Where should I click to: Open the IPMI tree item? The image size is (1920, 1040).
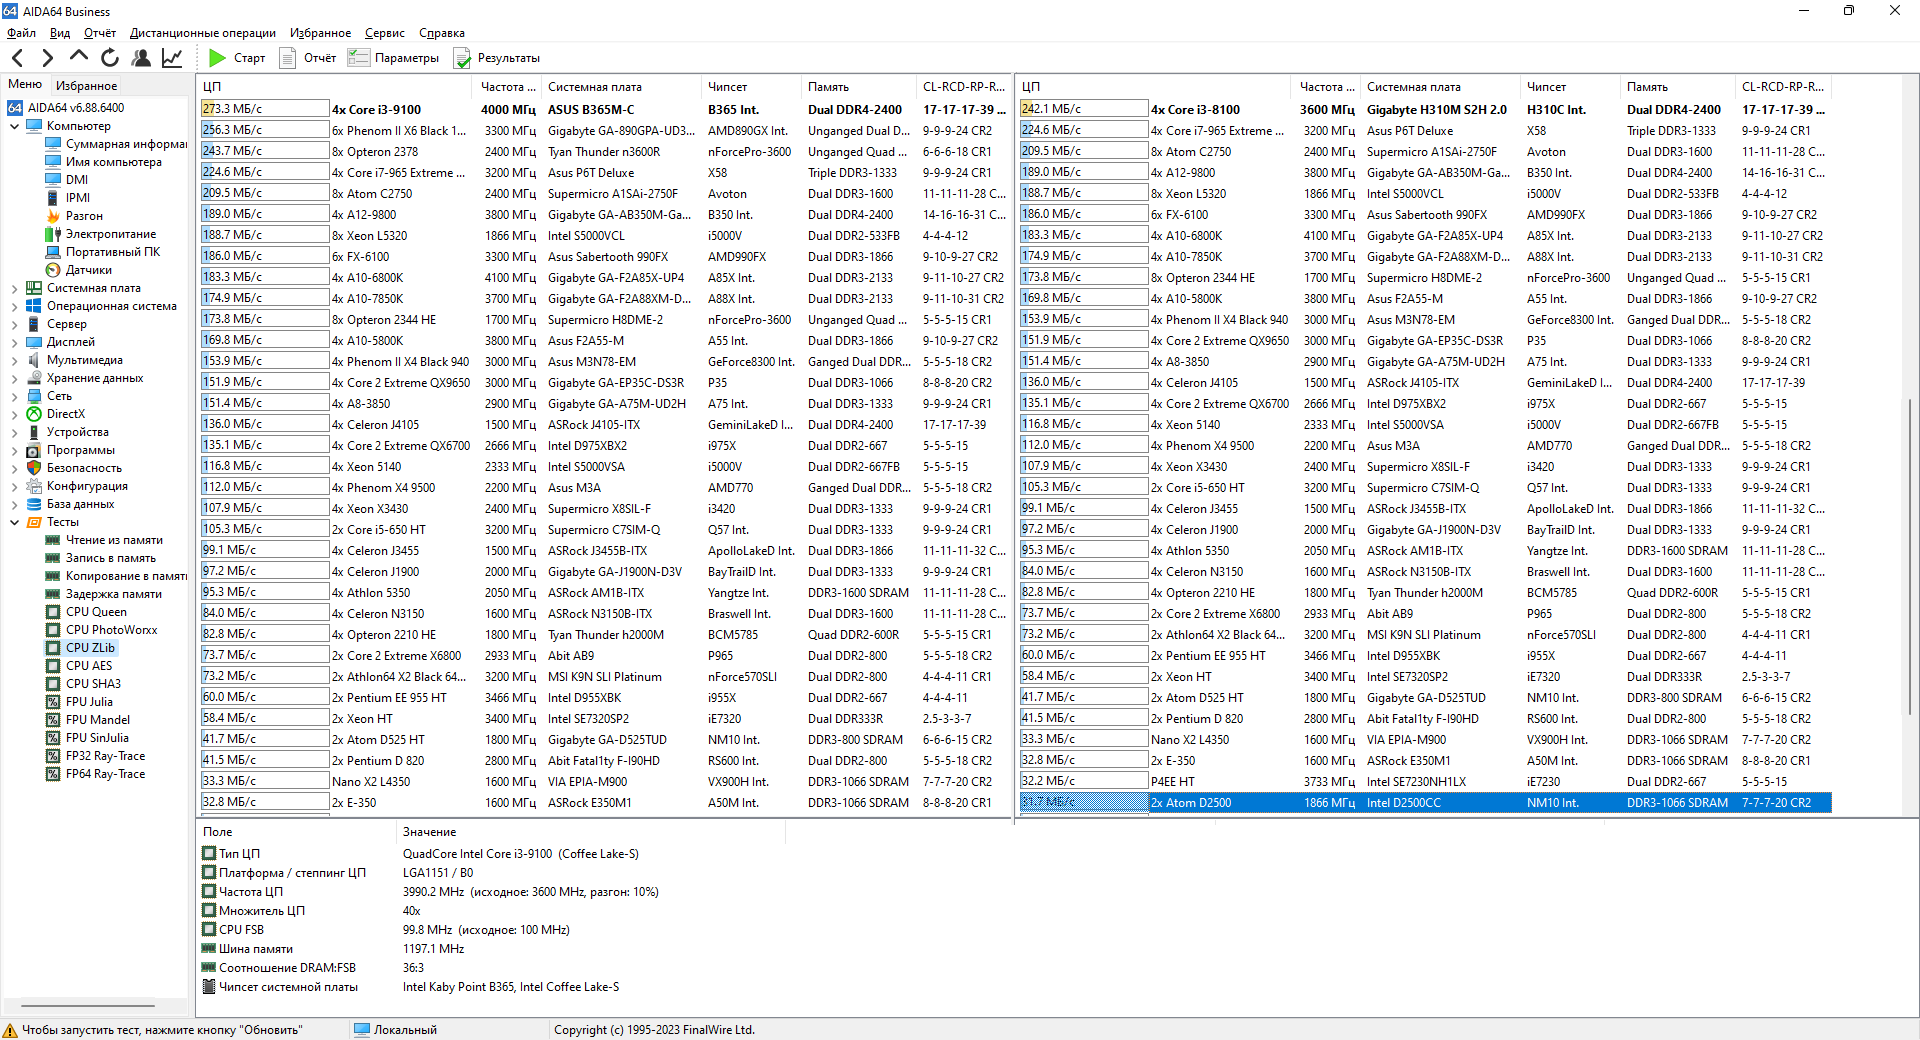point(68,198)
